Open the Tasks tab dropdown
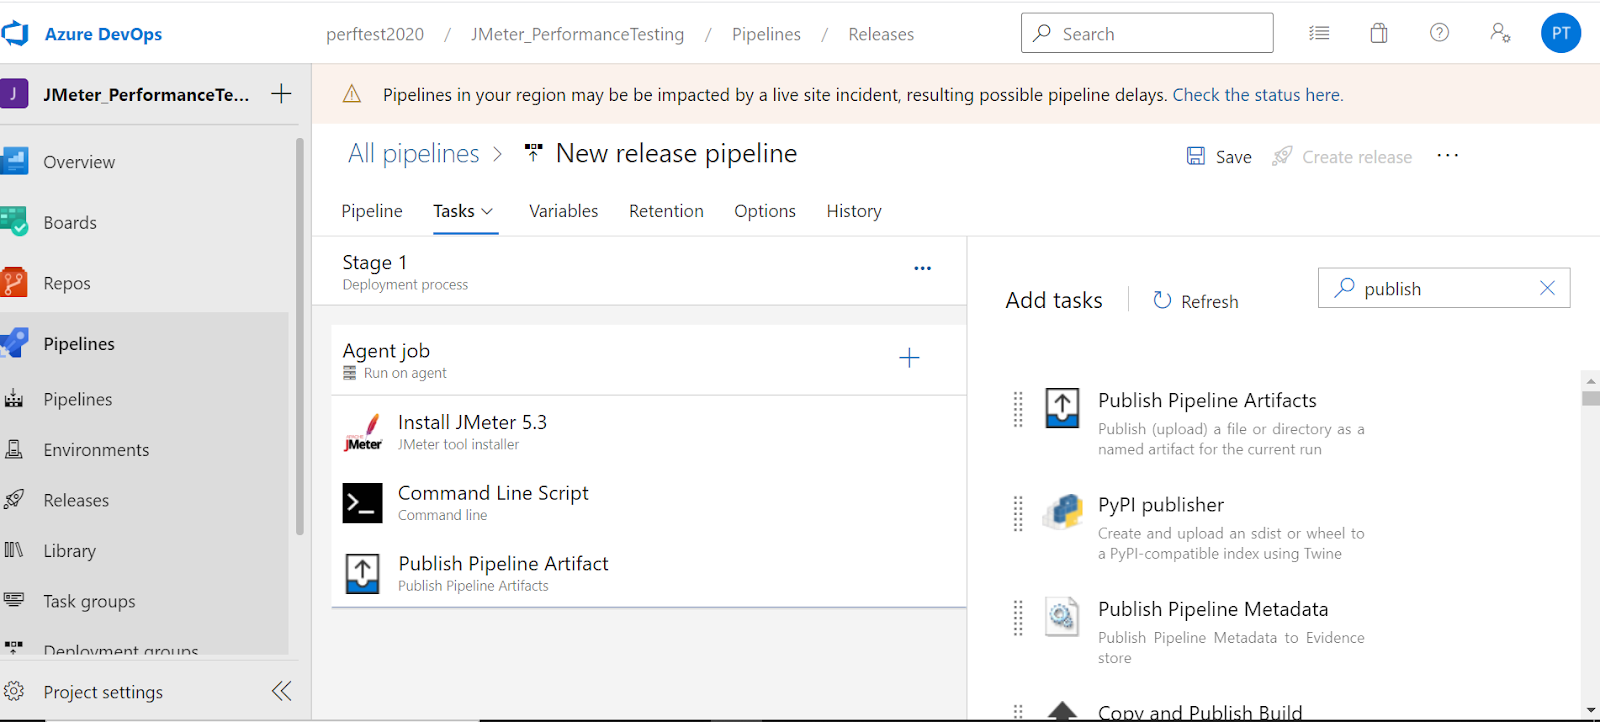 pyautogui.click(x=464, y=211)
